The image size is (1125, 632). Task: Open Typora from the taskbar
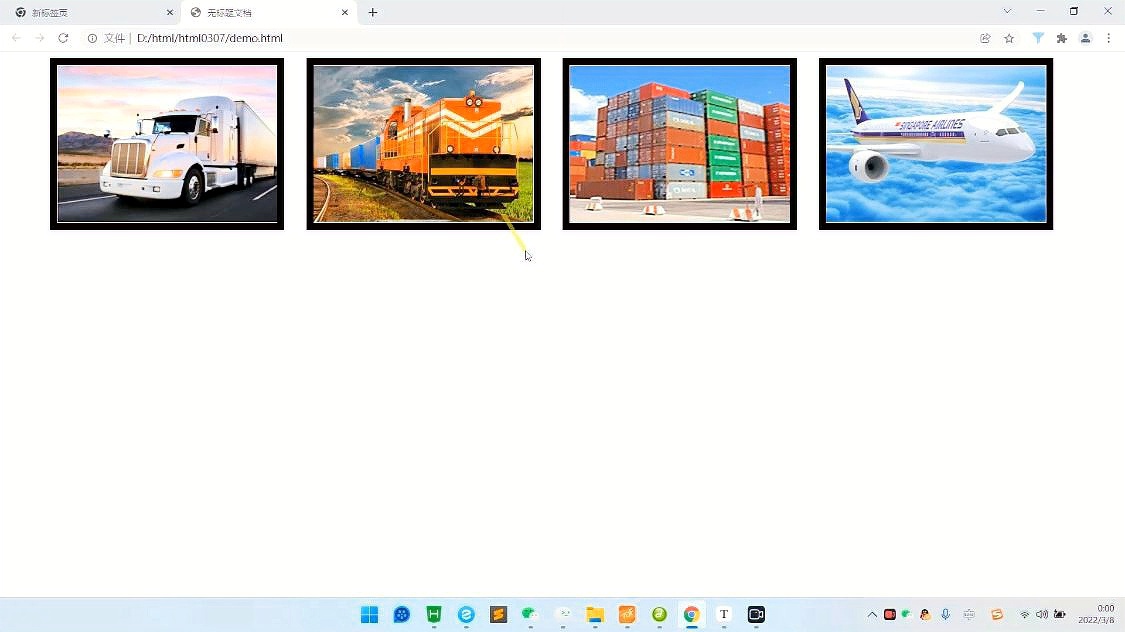[724, 615]
